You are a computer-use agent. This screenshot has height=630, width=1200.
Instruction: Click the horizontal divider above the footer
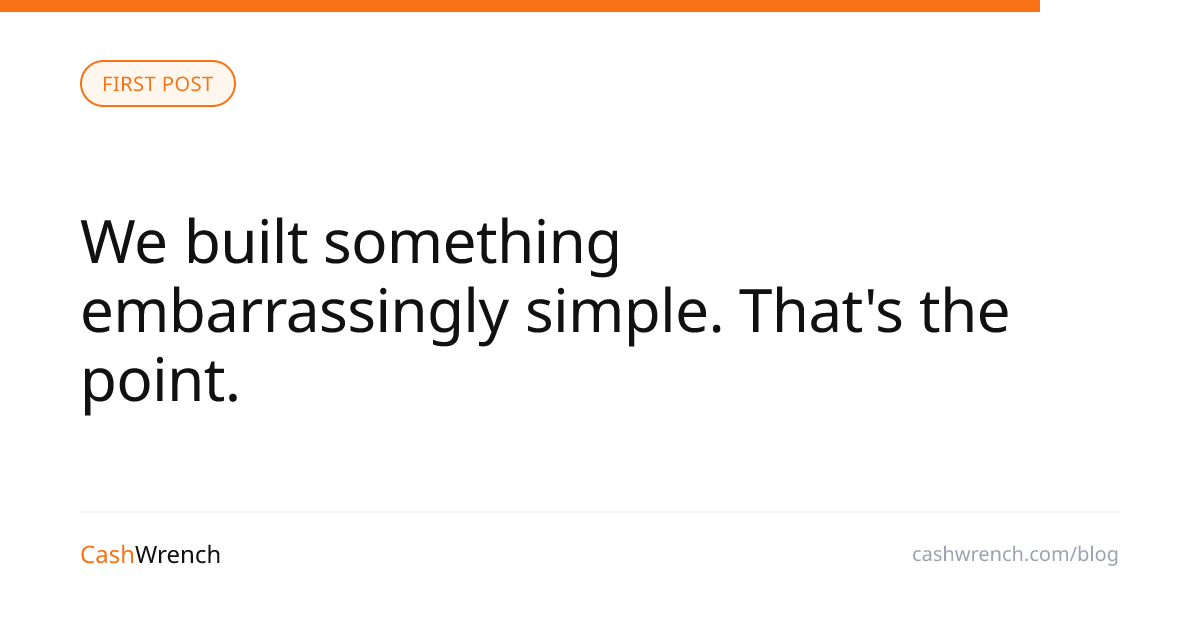point(600,512)
